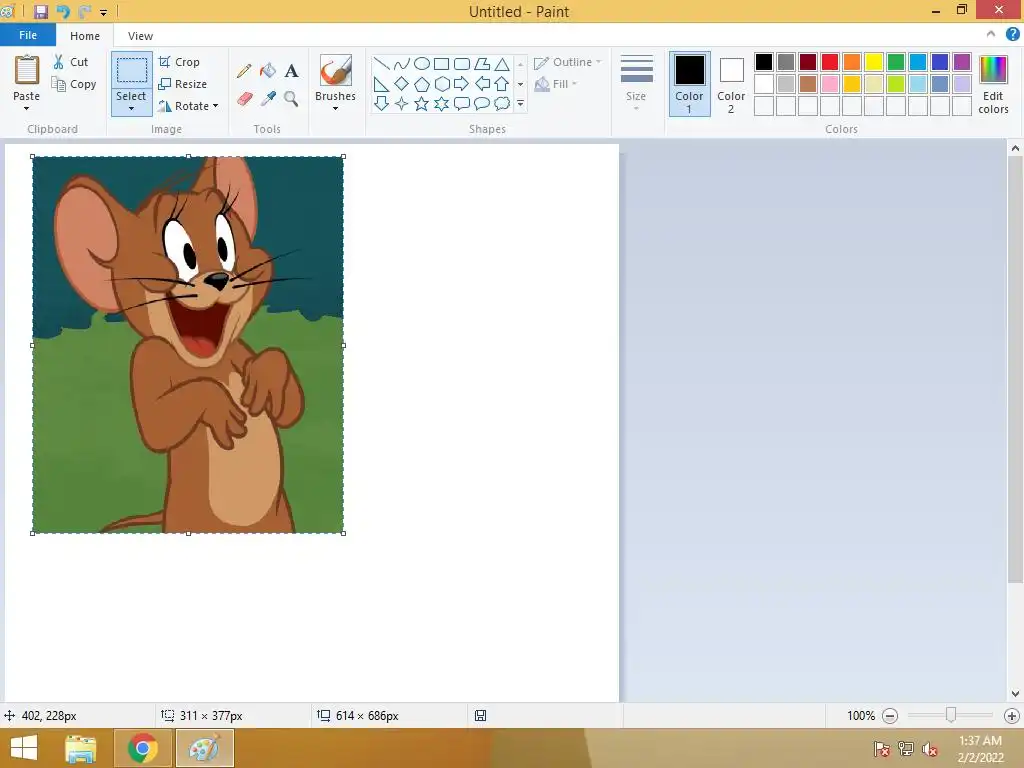The width and height of the screenshot is (1024, 768).
Task: Choose the Rectangle shape
Action: tap(441, 63)
